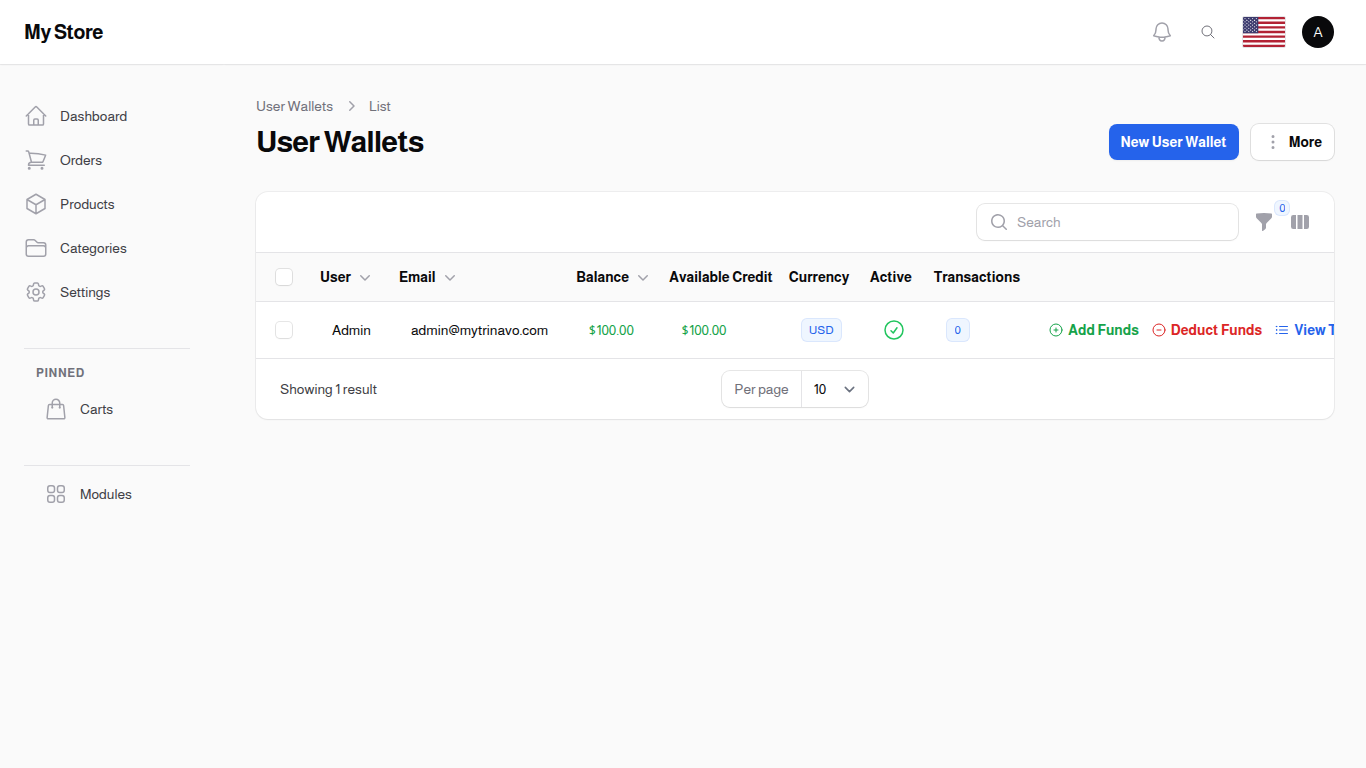Check the select-all checkbox in table header

click(x=284, y=277)
